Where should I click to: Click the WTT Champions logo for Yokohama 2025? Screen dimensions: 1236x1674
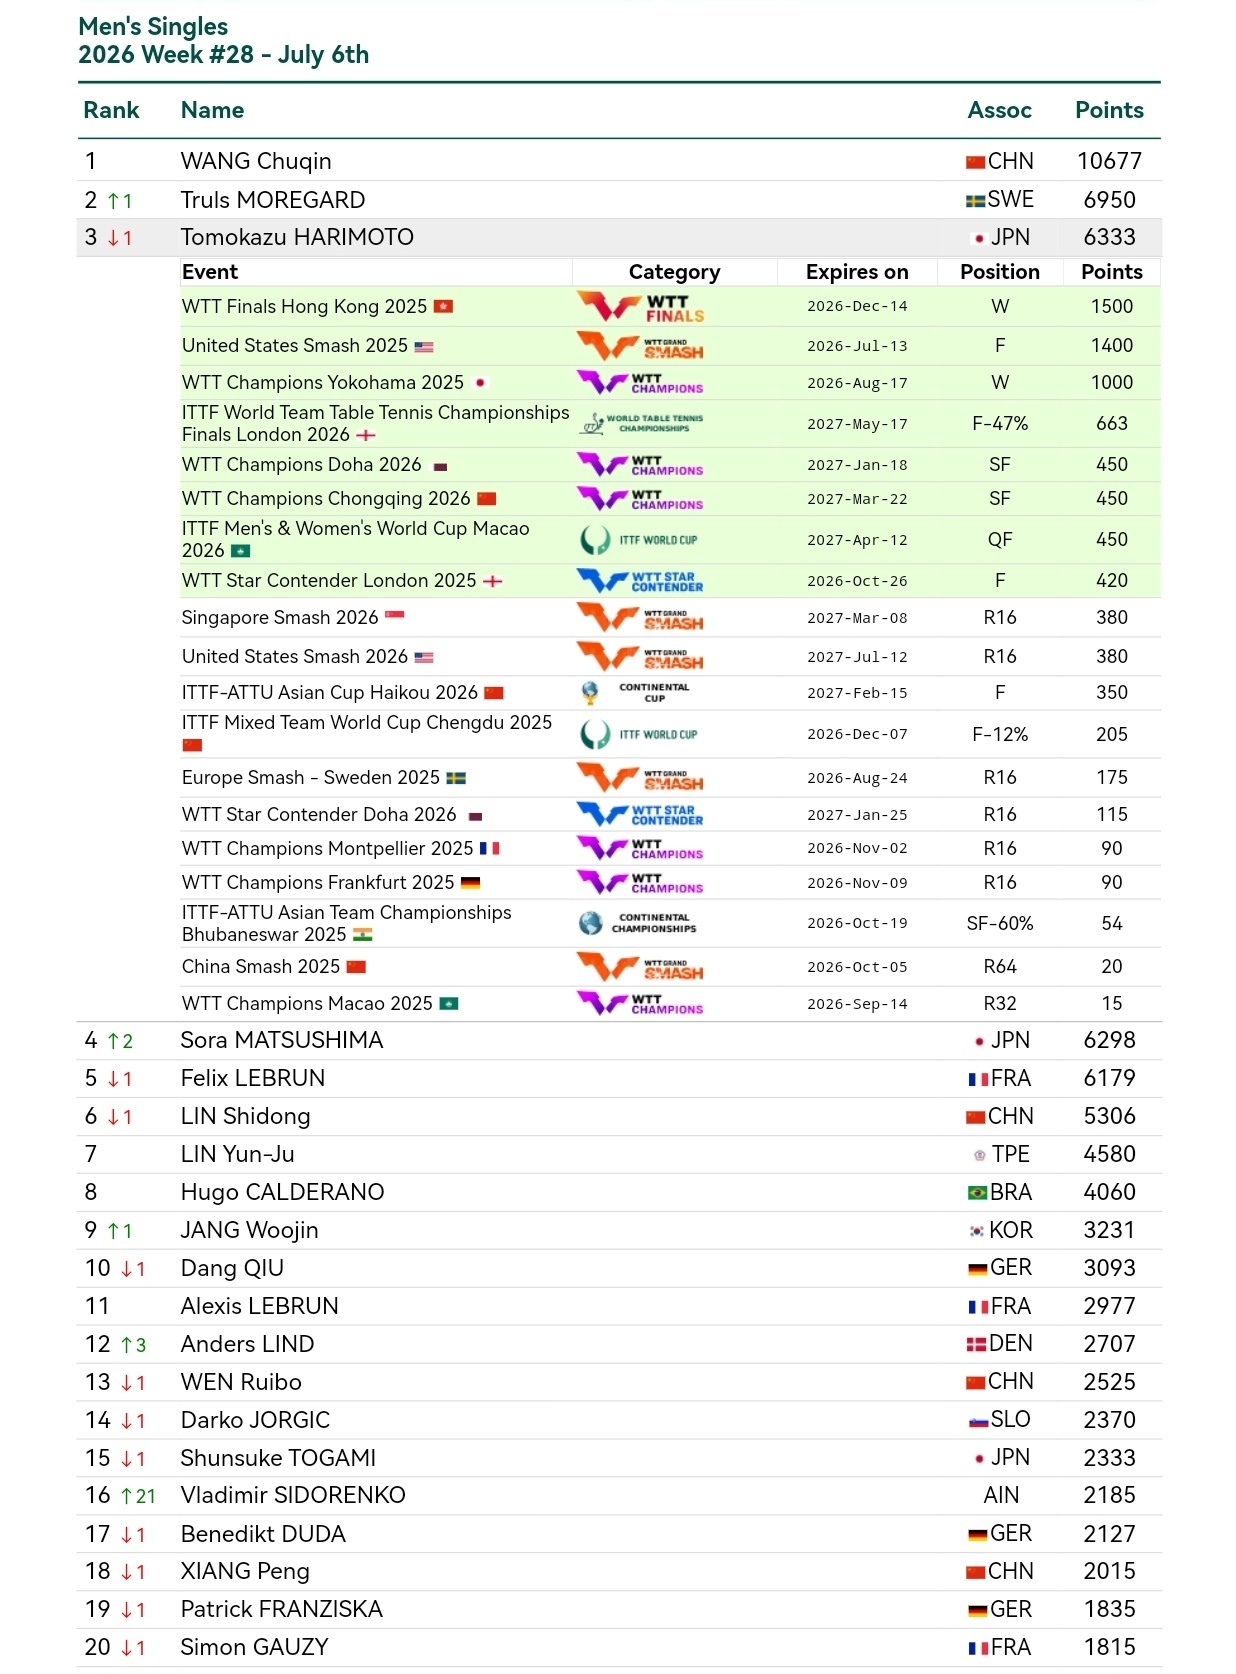[641, 382]
